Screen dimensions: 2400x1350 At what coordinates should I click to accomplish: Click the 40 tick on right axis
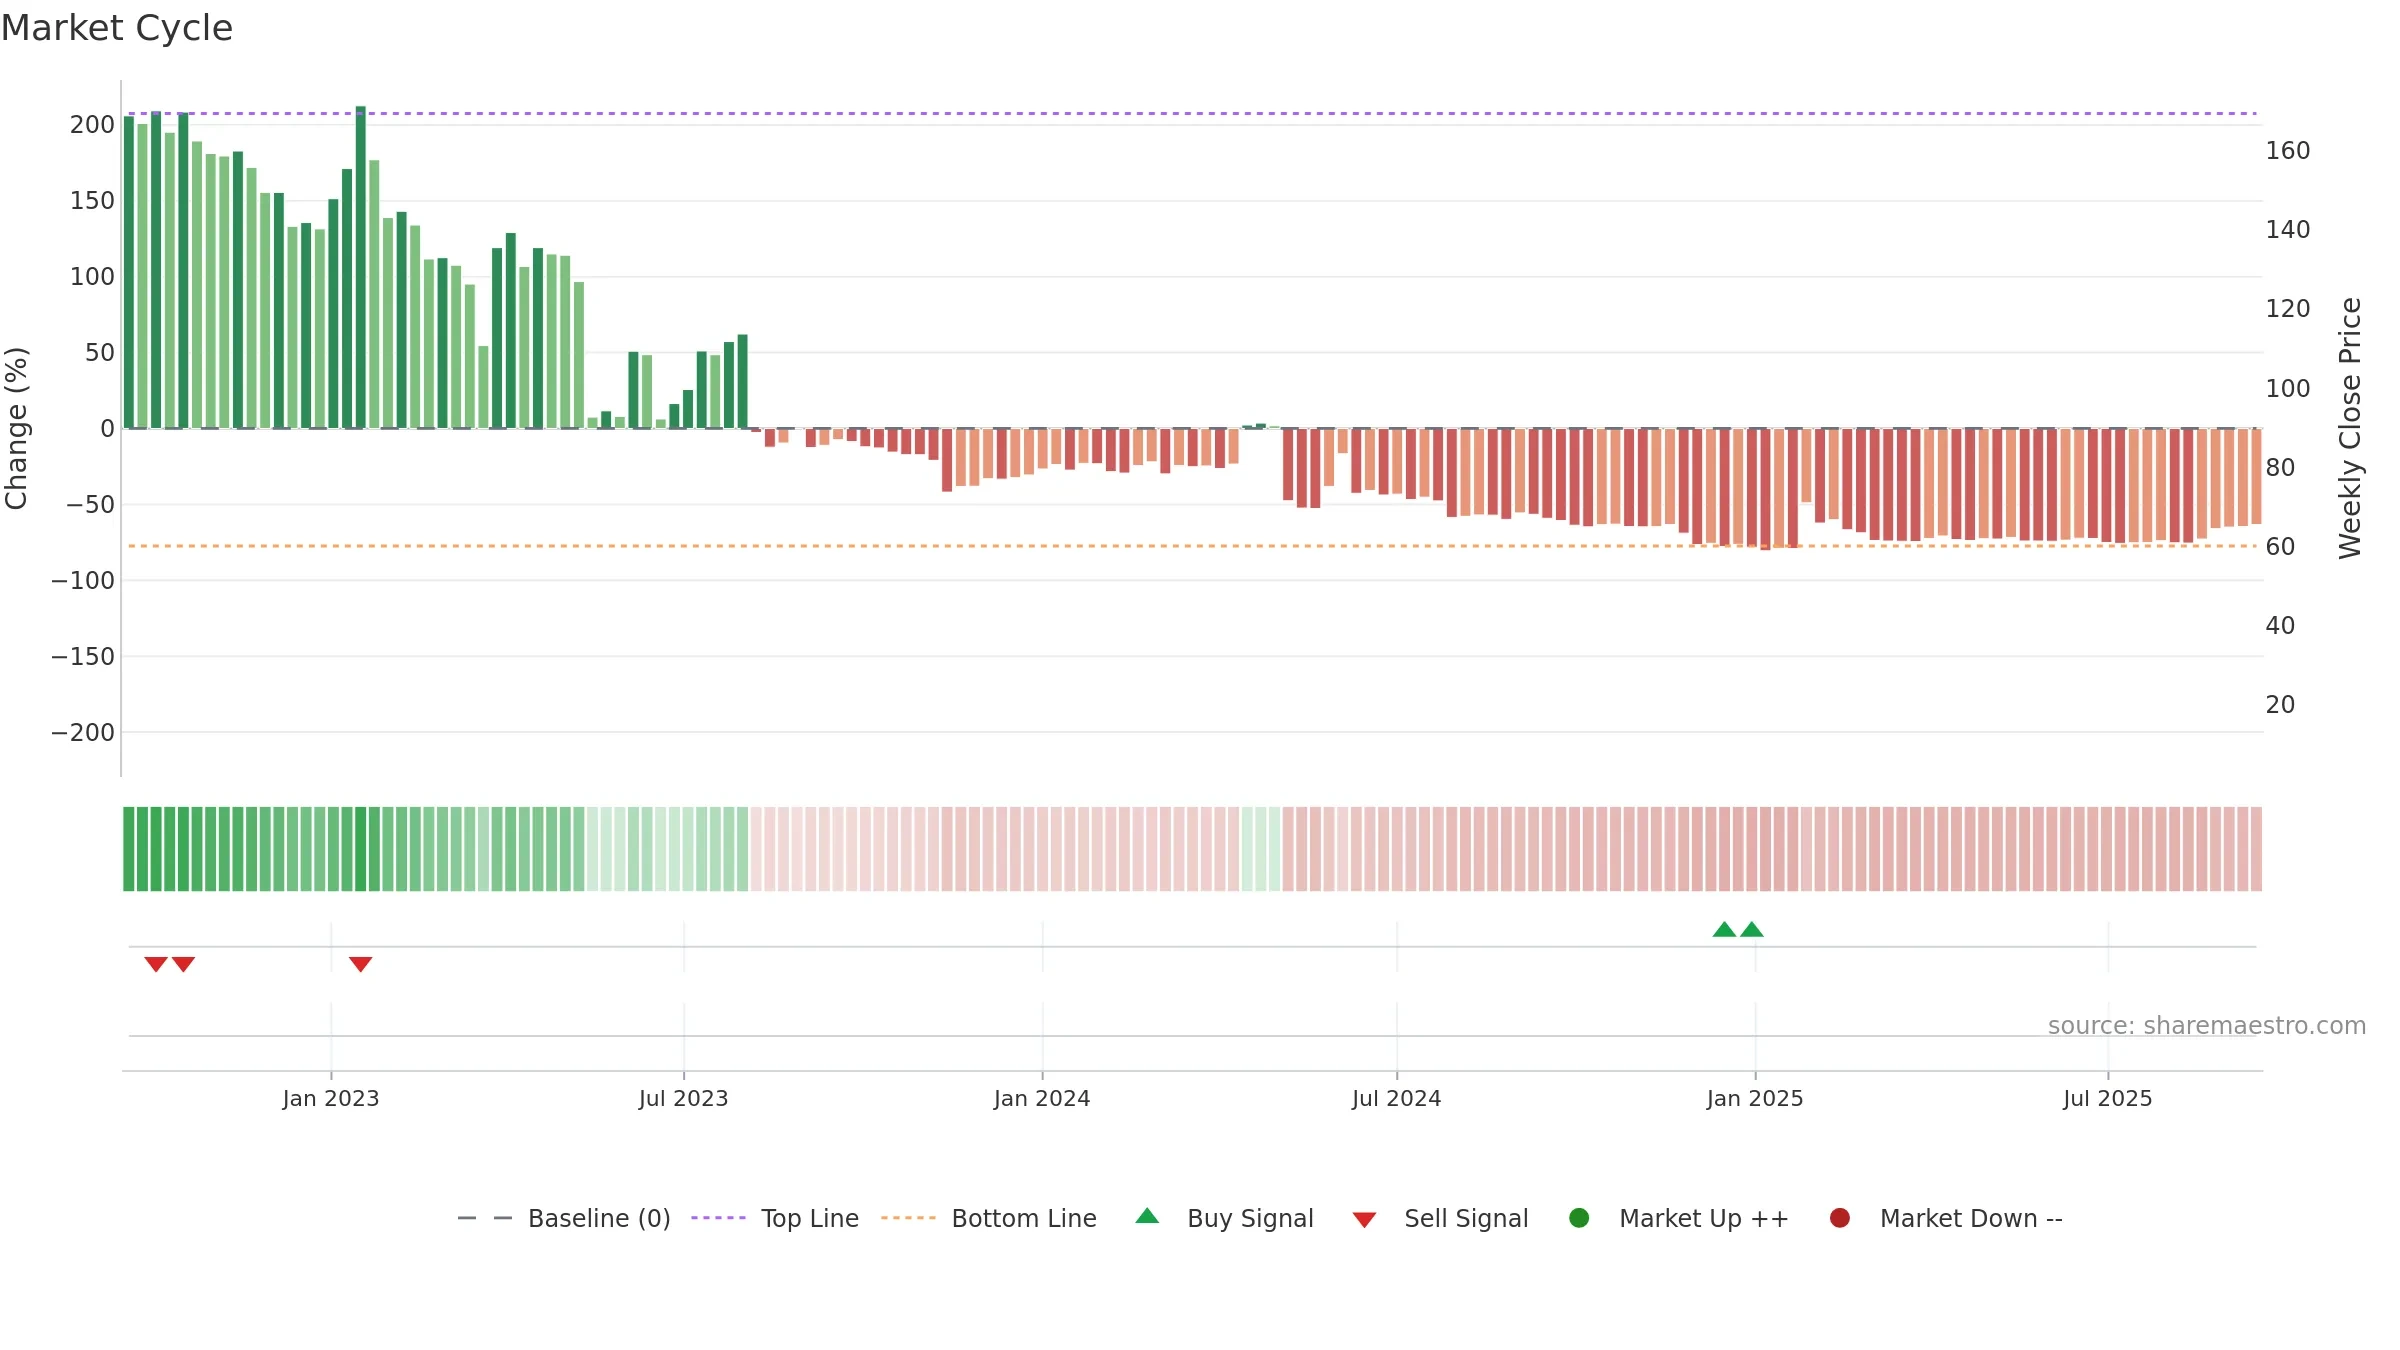pos(2280,626)
